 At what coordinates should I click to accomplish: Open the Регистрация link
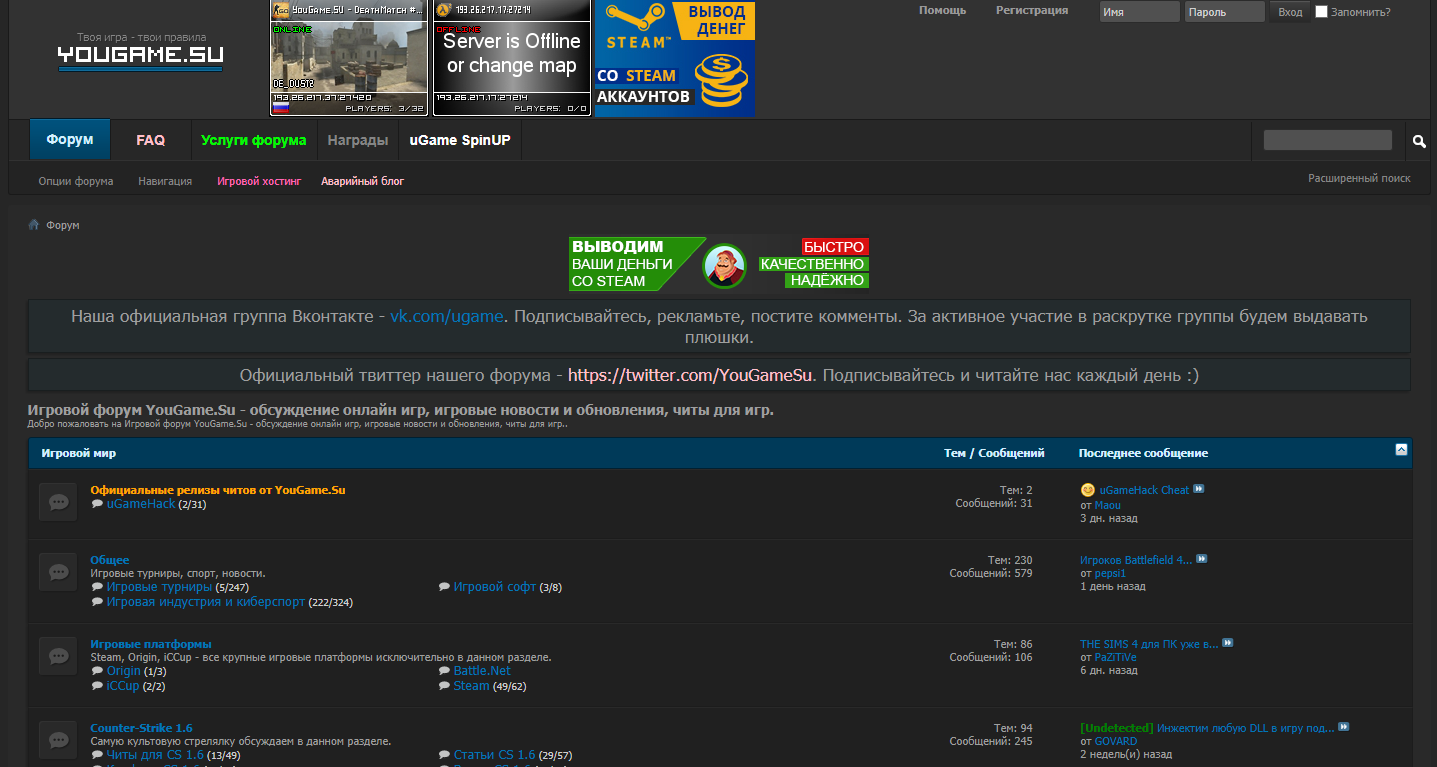(1032, 10)
